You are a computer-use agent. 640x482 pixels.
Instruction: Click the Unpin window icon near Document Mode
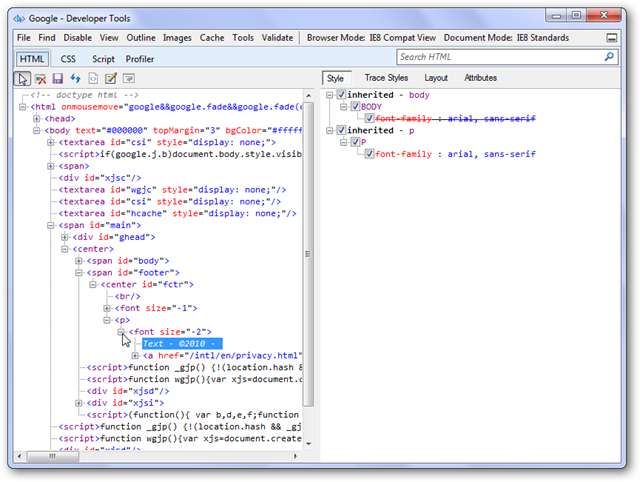611,38
